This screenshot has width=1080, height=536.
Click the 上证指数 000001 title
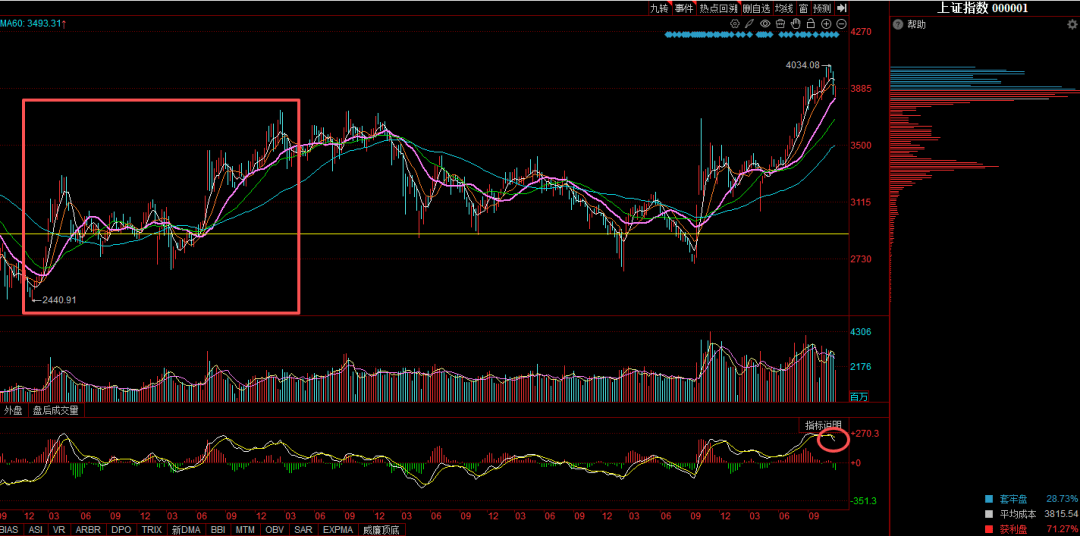pyautogui.click(x=982, y=8)
